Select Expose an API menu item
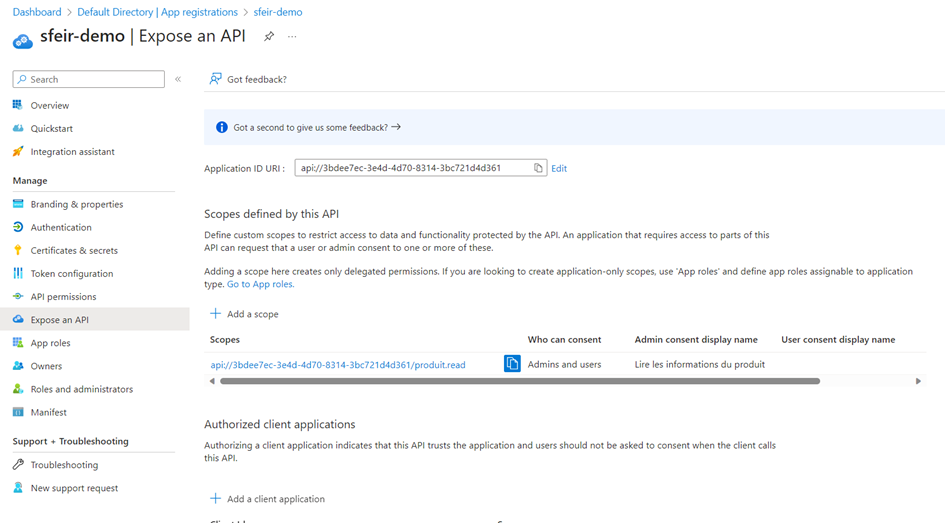 95,319
